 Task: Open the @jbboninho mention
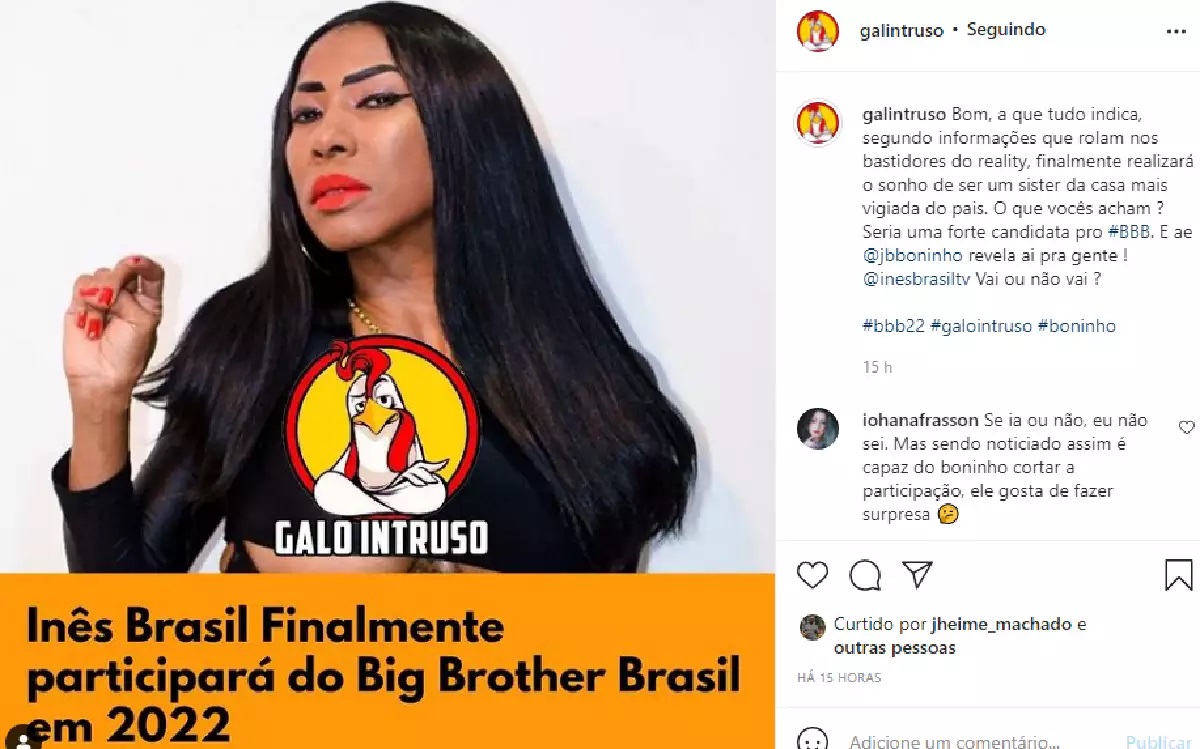(x=906, y=255)
